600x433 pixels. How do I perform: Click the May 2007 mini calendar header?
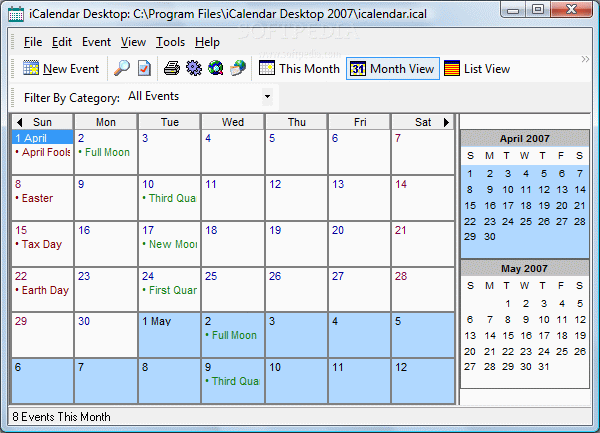coord(525,269)
